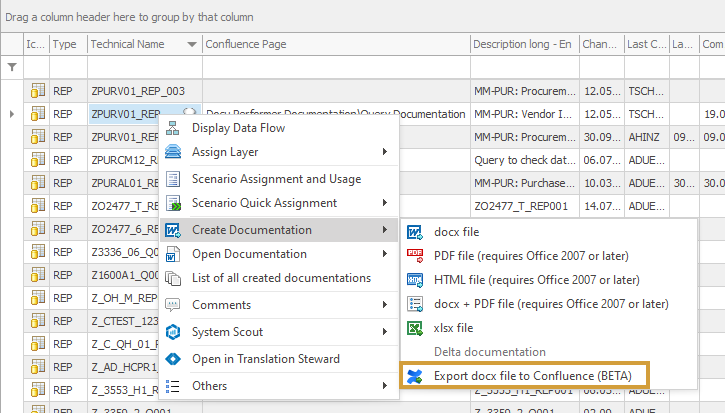Screen dimensions: 725x413
Task: Click the Confluence export icon
Action: 415,376
